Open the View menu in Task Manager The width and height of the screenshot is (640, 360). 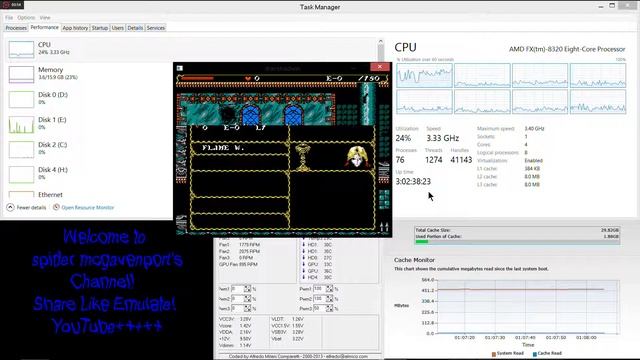point(45,18)
